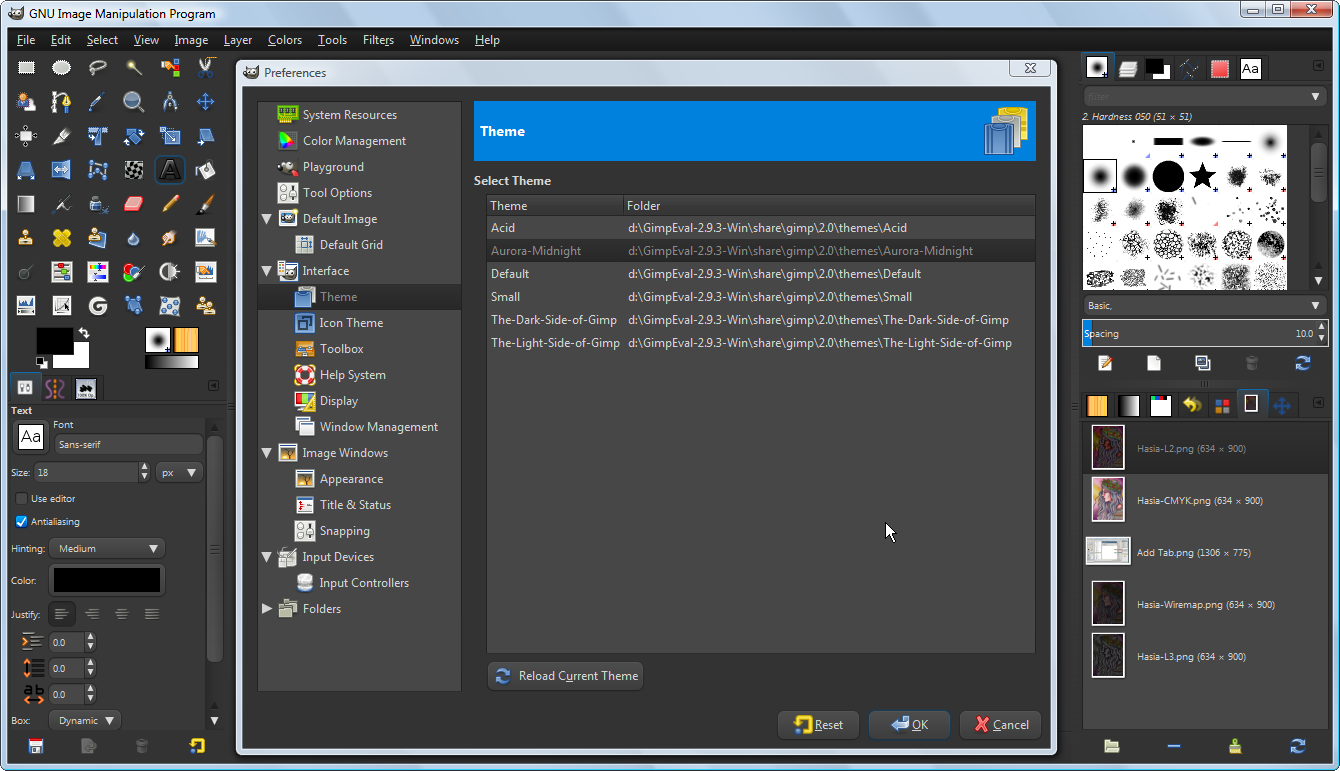
Task: Select the star-shaped brush
Action: (1202, 177)
